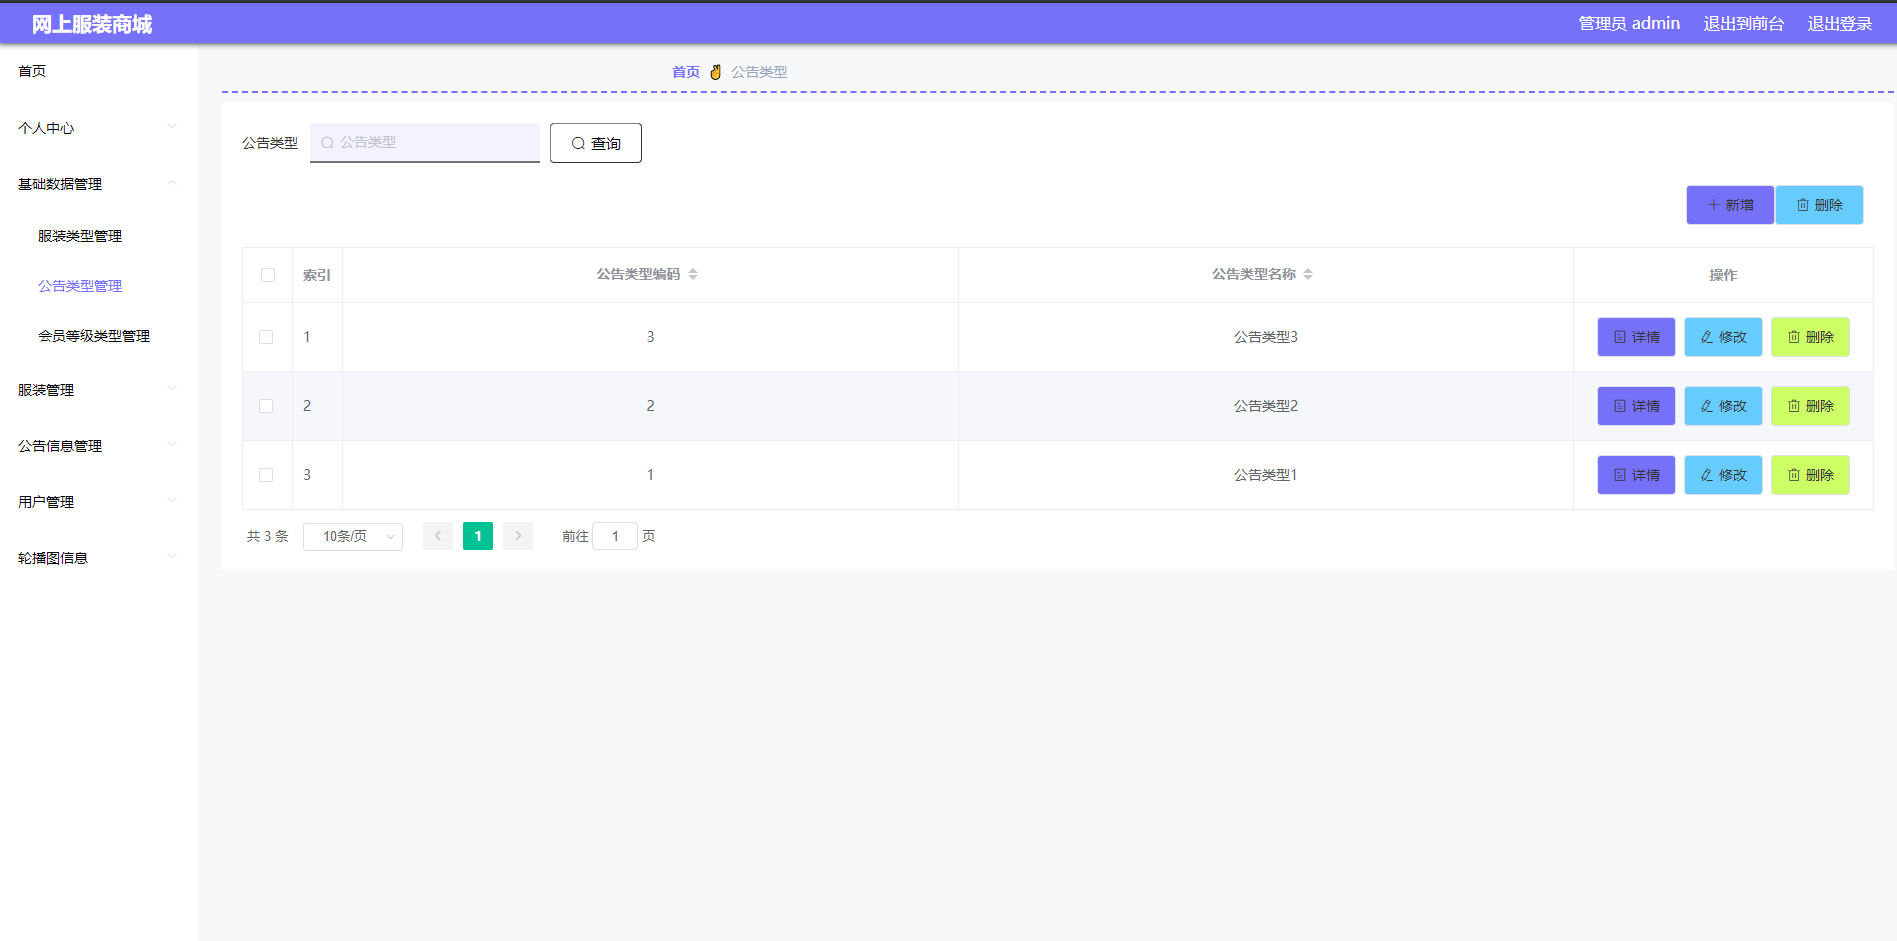The width and height of the screenshot is (1897, 941).
Task: Collapse 基础数据管理 sidebar menu
Action: point(98,184)
